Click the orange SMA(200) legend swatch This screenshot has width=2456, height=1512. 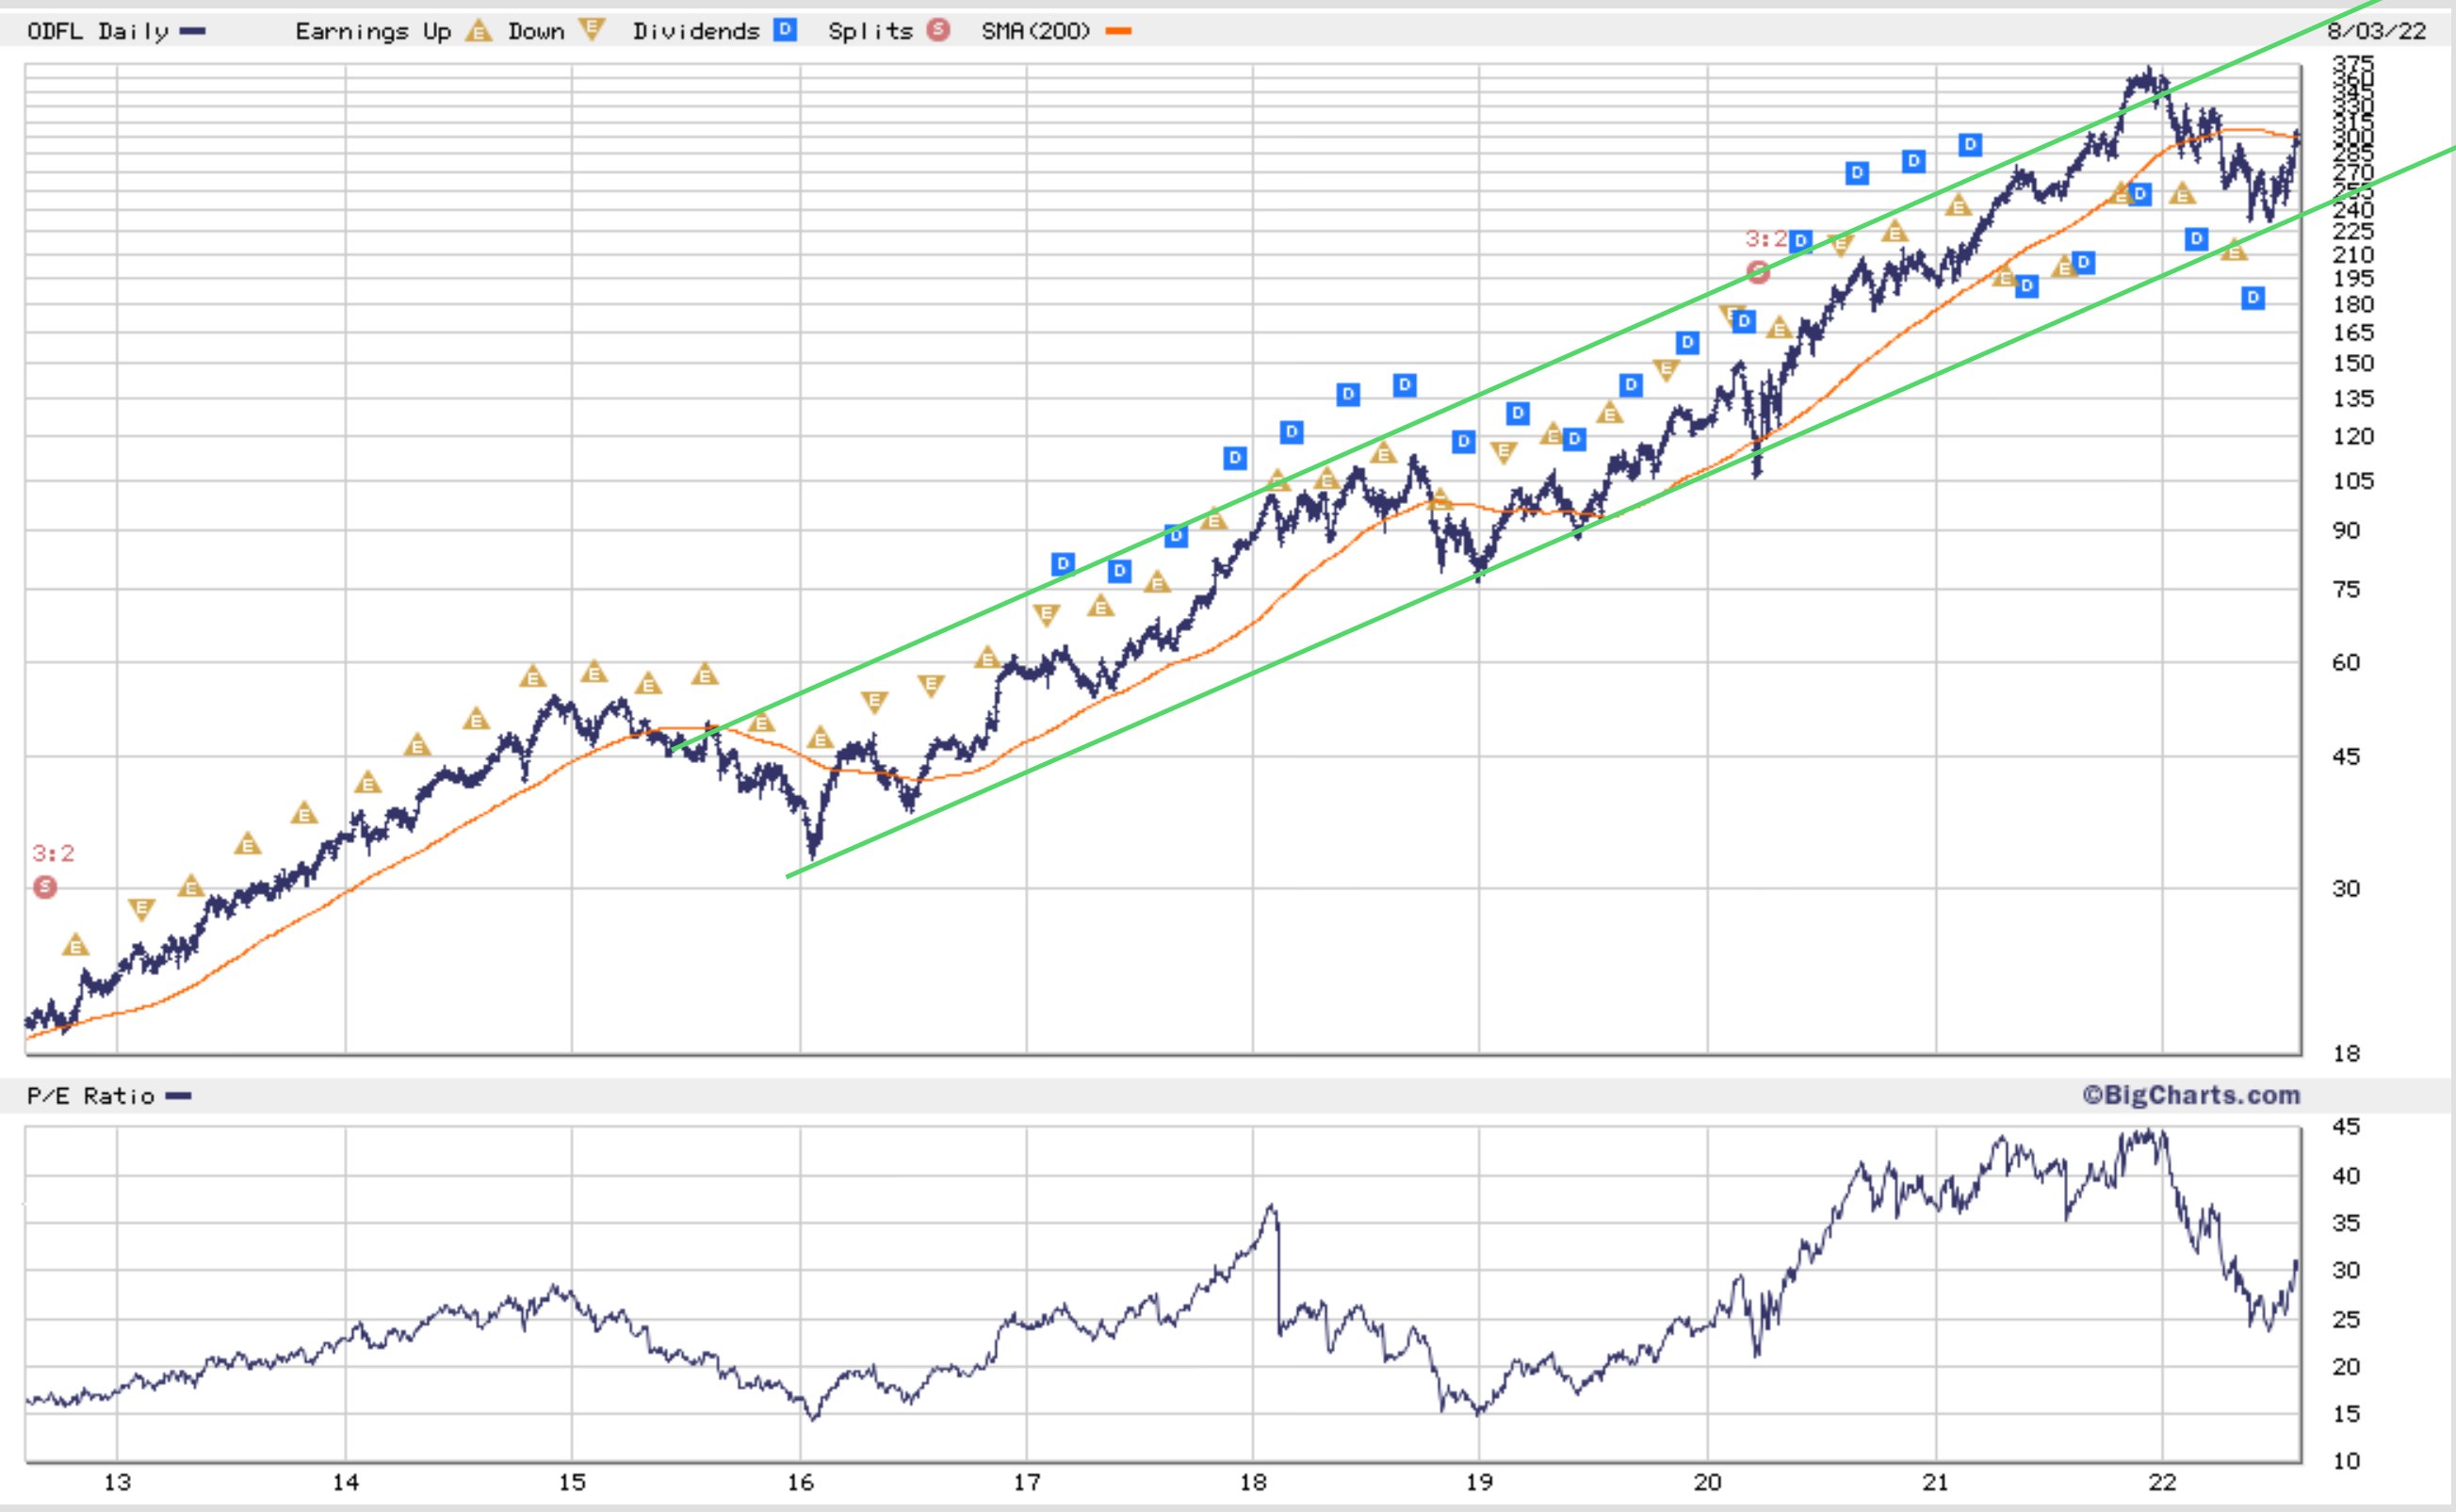pos(1119,31)
